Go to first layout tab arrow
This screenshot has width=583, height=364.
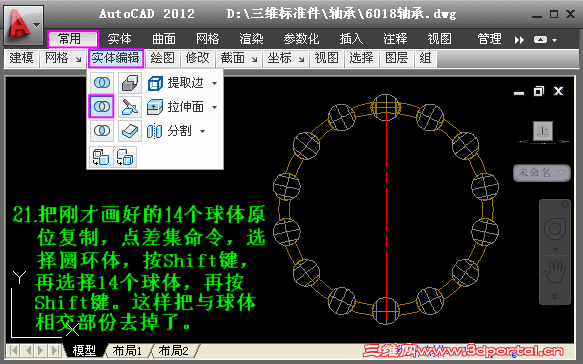(x=13, y=350)
